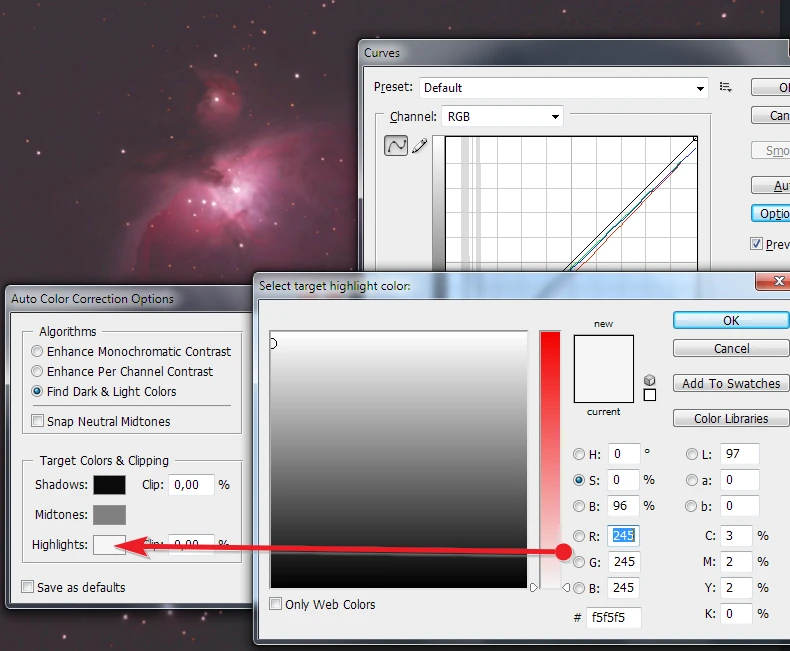Select Enhance Monochromatic Contrast algorithm
The width and height of the screenshot is (790, 651).
(38, 352)
